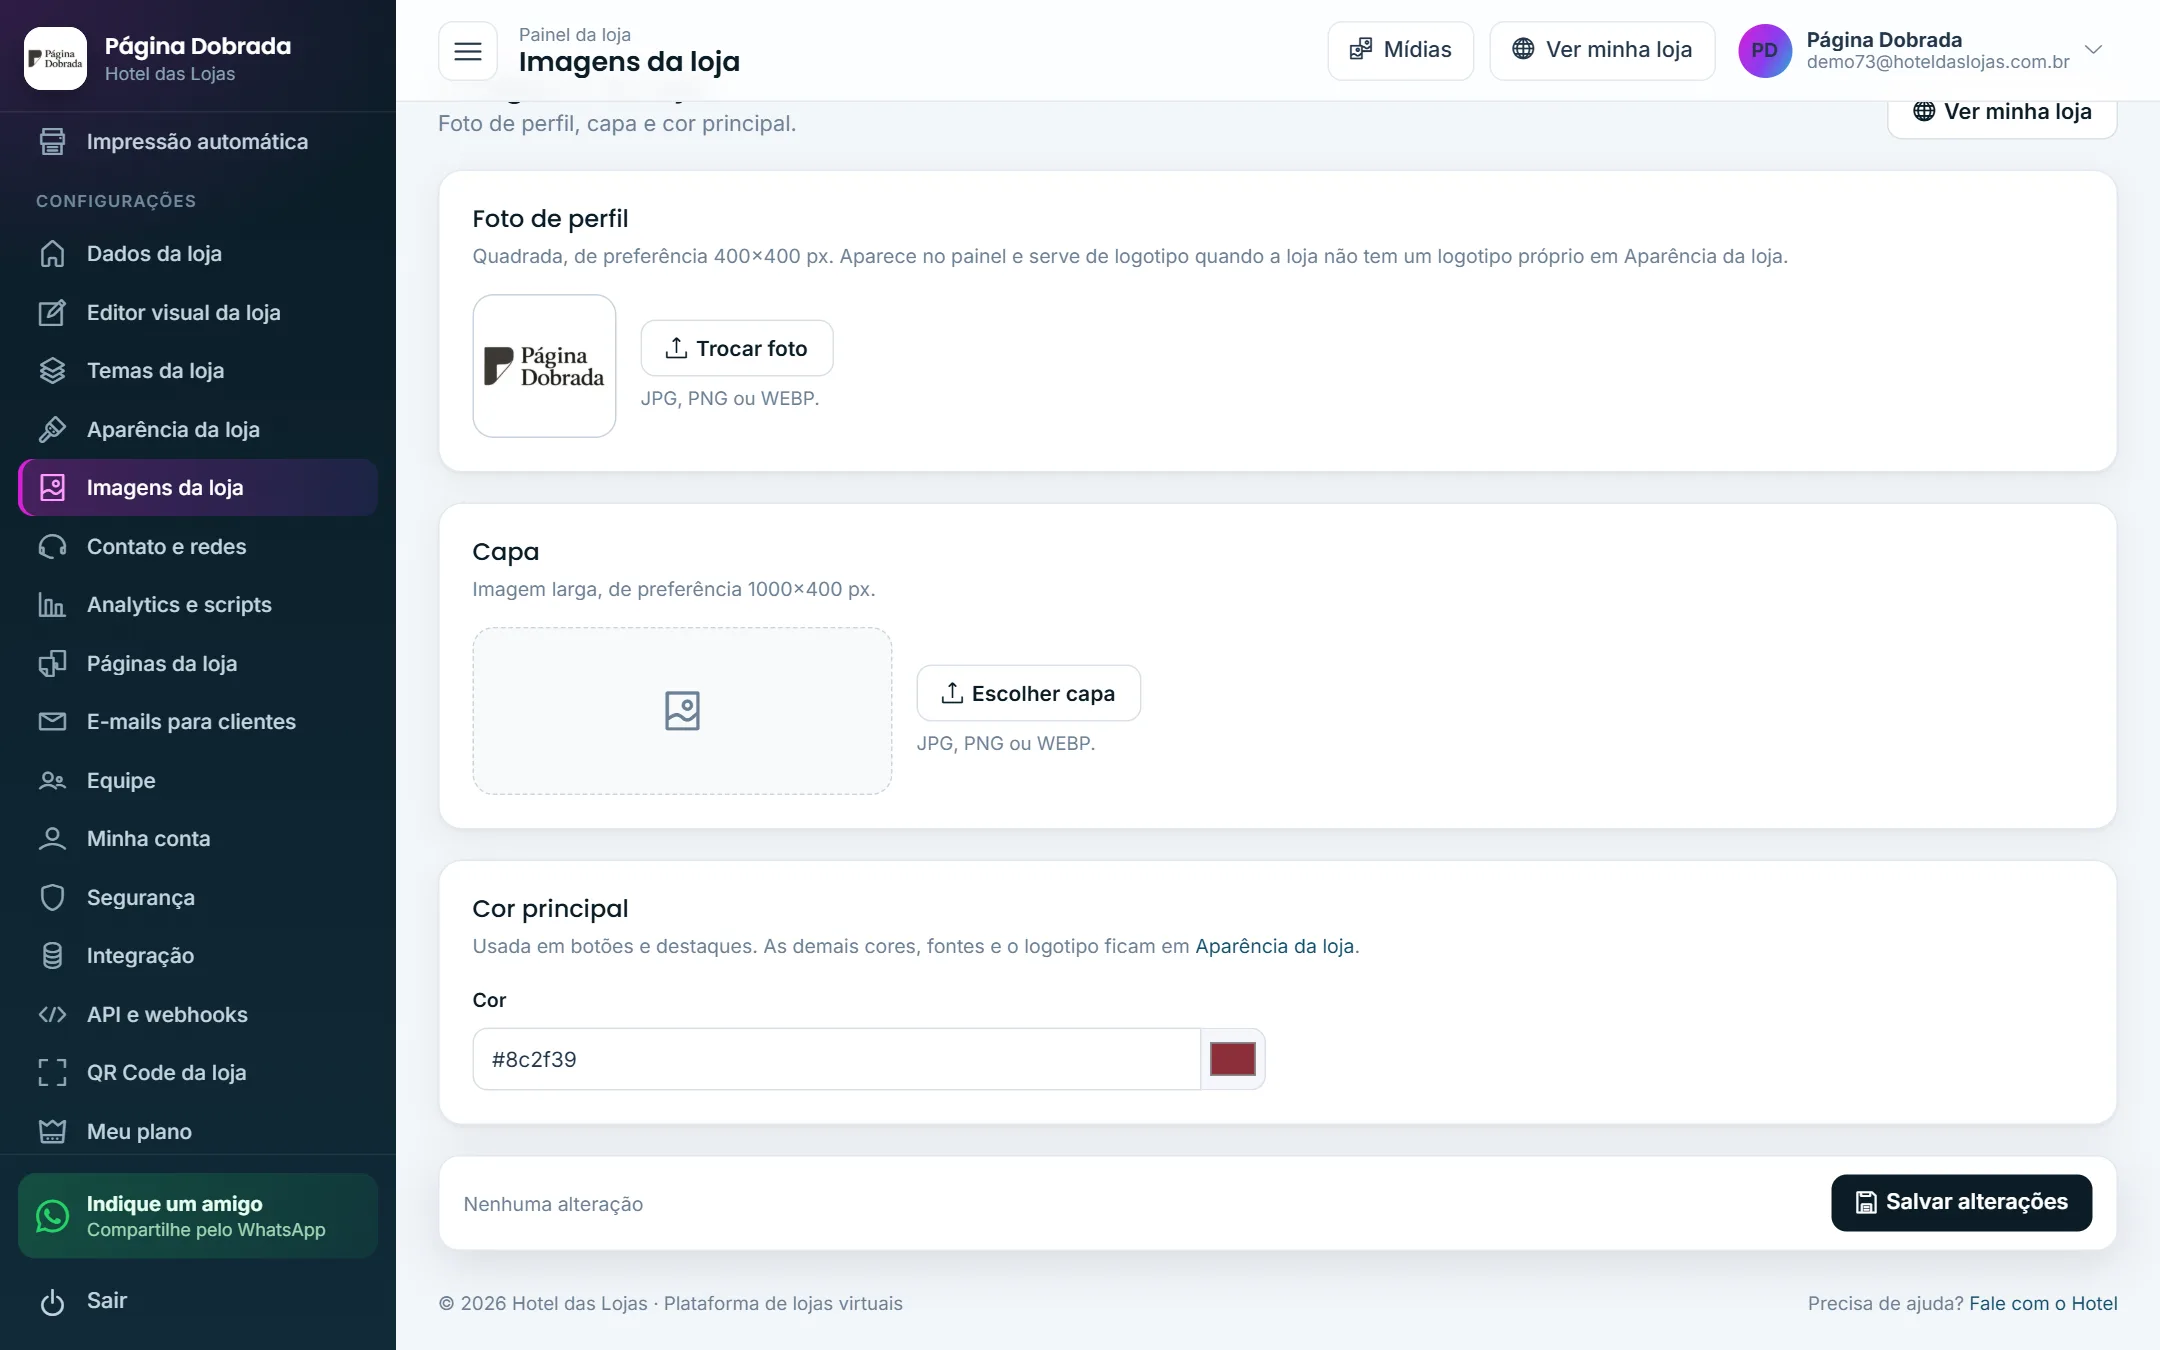
Task: Click the Cor hex input field
Action: coord(836,1059)
